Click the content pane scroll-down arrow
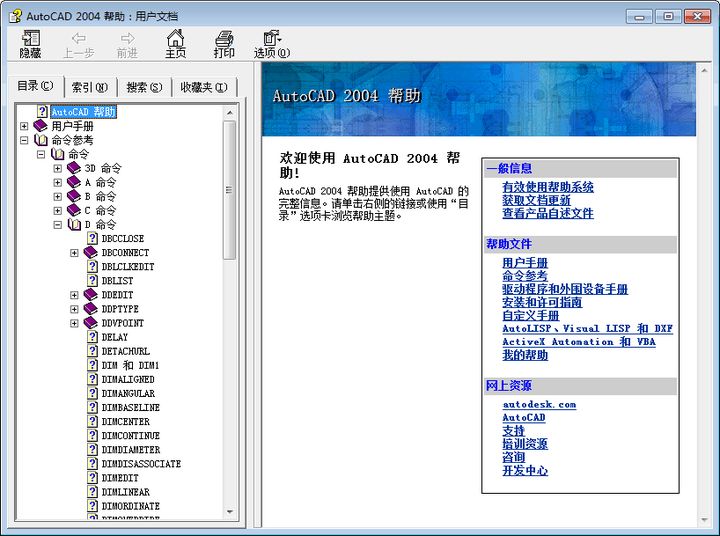The height and width of the screenshot is (536, 720). (x=704, y=520)
